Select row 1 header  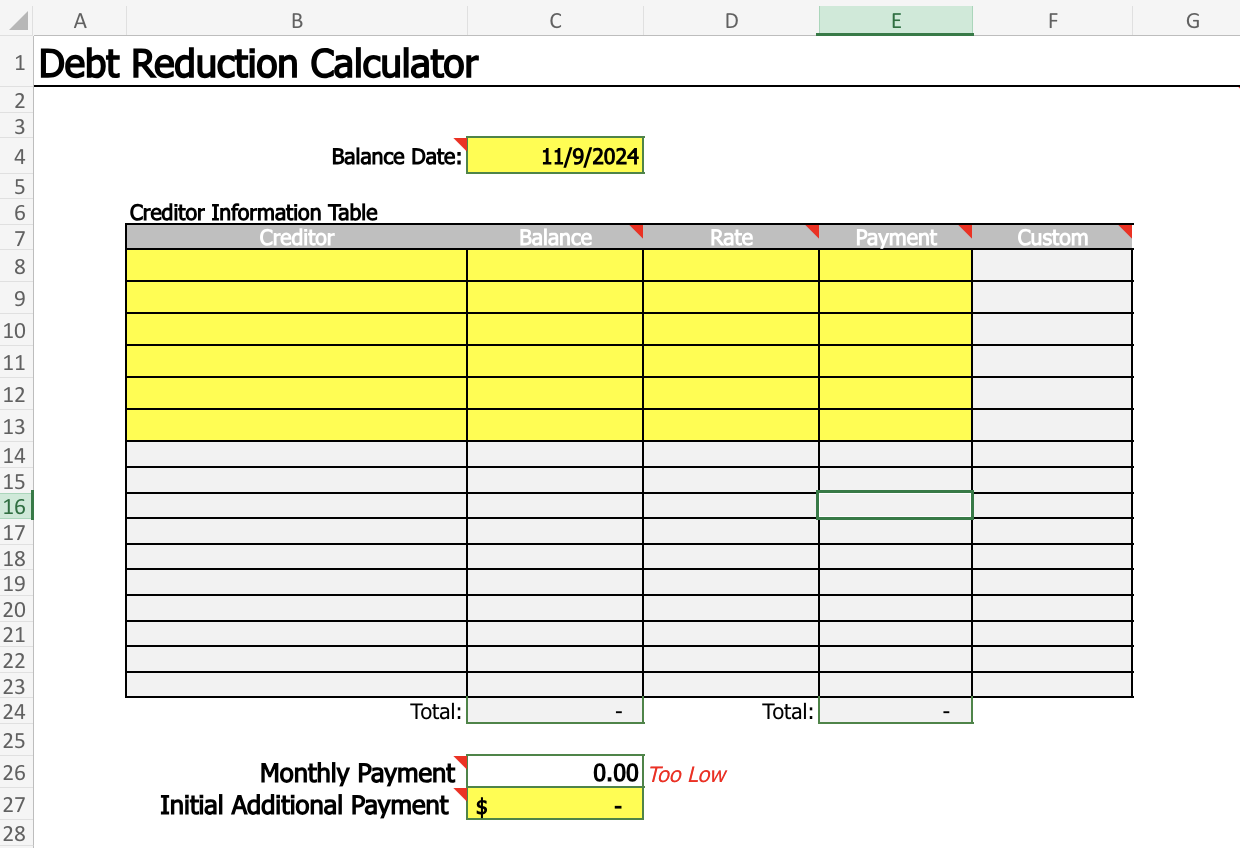17,64
